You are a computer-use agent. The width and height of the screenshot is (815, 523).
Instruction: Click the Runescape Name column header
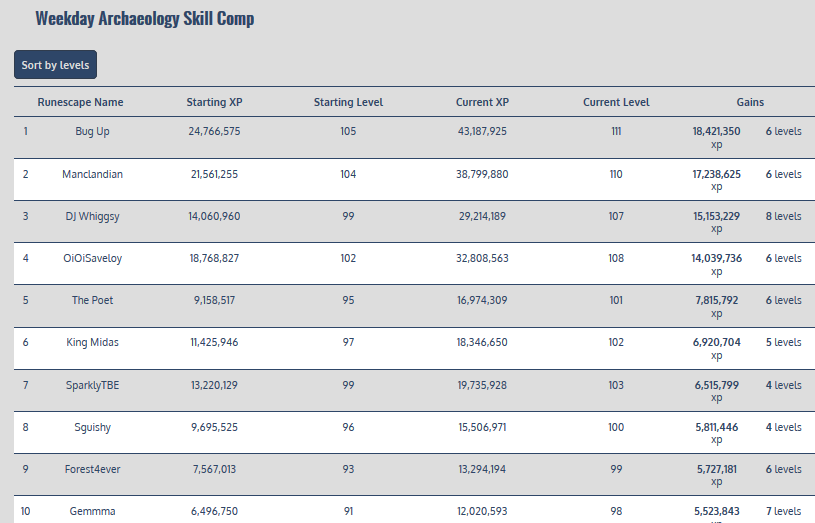(x=80, y=102)
